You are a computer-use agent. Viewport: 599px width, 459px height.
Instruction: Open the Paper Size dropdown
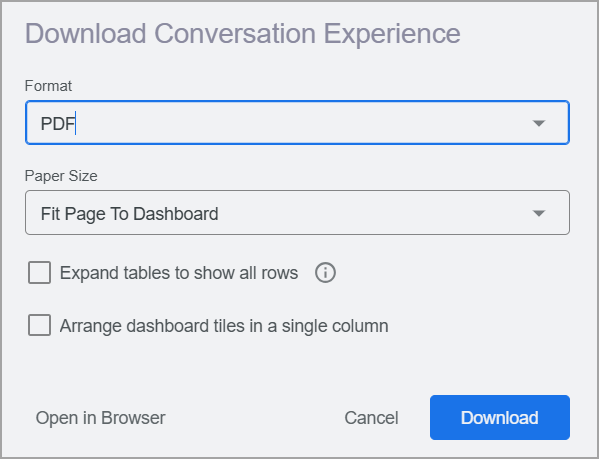297,212
